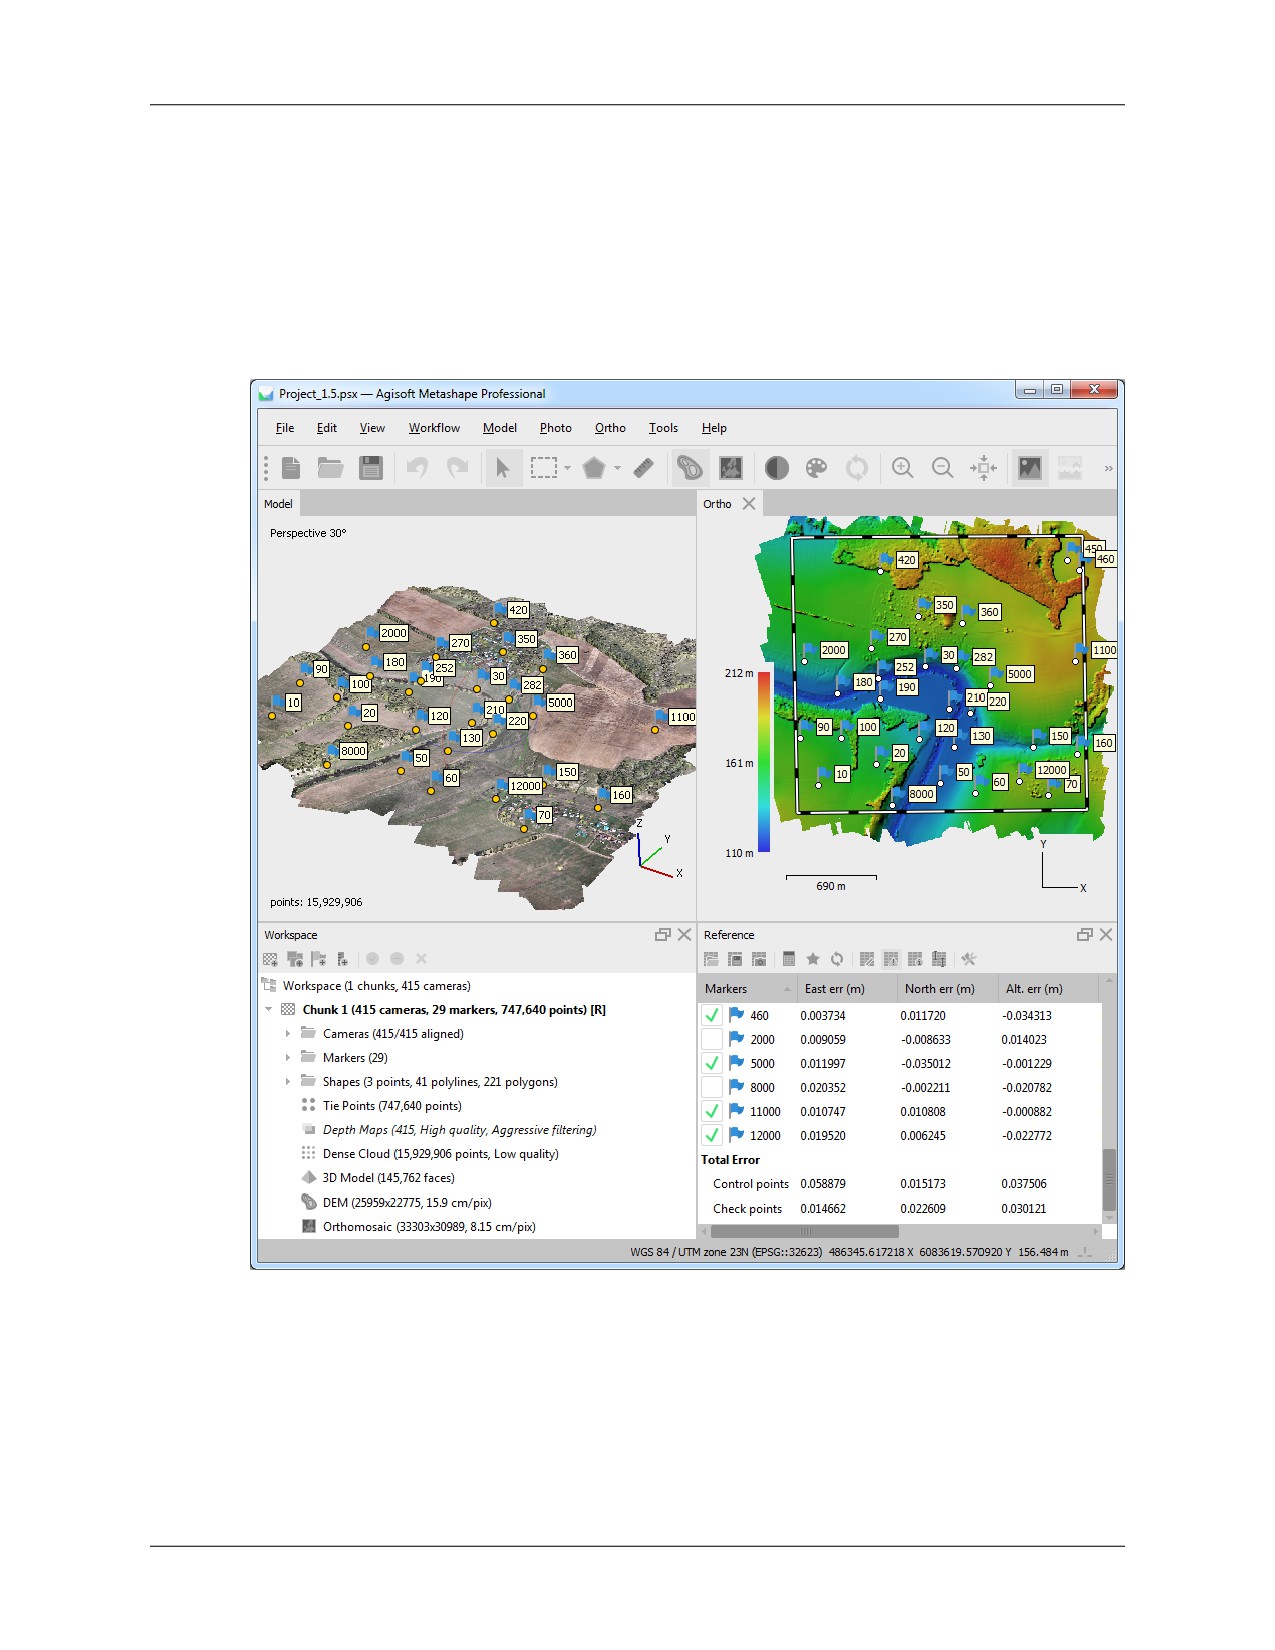Open the Ortho menu
The width and height of the screenshot is (1275, 1650).
pos(610,428)
